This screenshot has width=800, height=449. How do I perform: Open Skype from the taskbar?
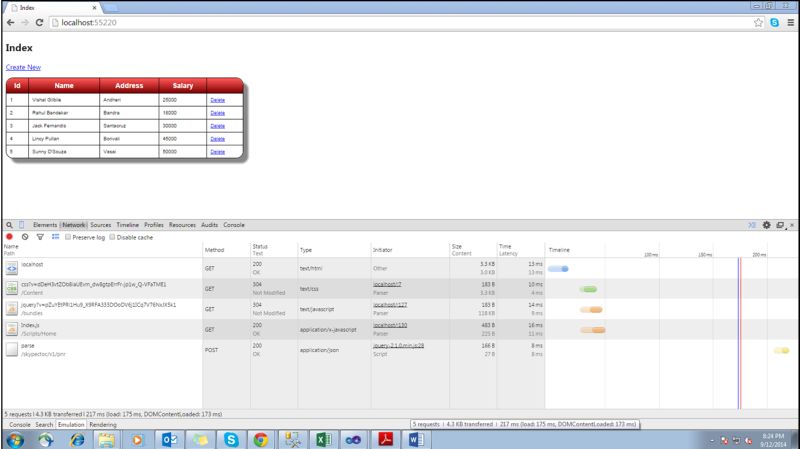coord(231,440)
